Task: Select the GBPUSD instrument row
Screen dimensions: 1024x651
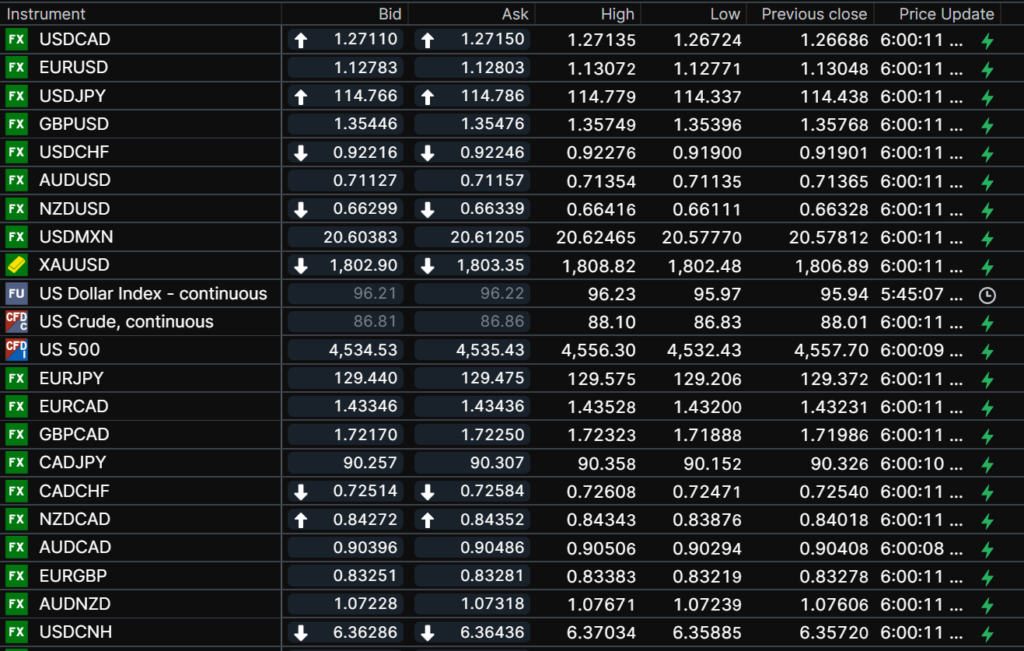Action: pos(74,125)
